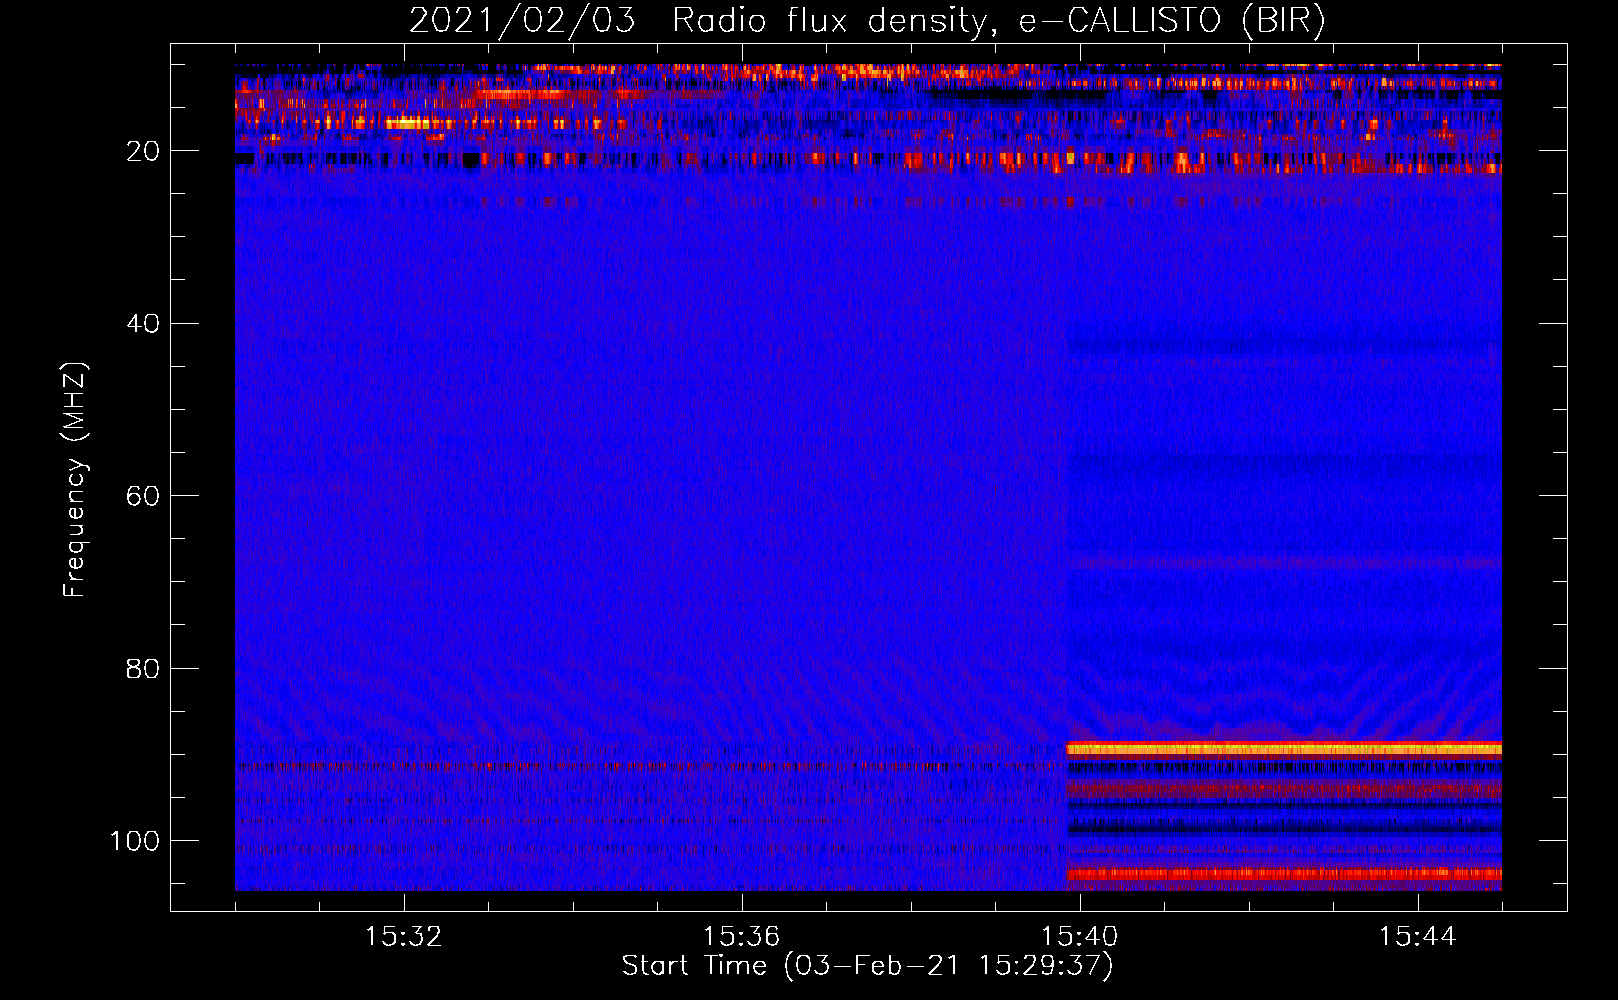Viewport: 1618px width, 1000px height.
Task: Click the 40 MHz frequency tick label
Action: (x=143, y=324)
